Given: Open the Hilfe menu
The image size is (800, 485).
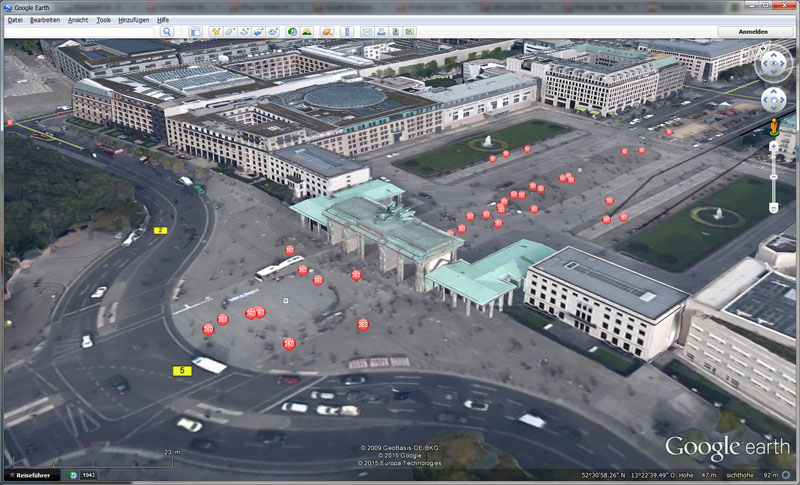Looking at the screenshot, I should coord(163,20).
